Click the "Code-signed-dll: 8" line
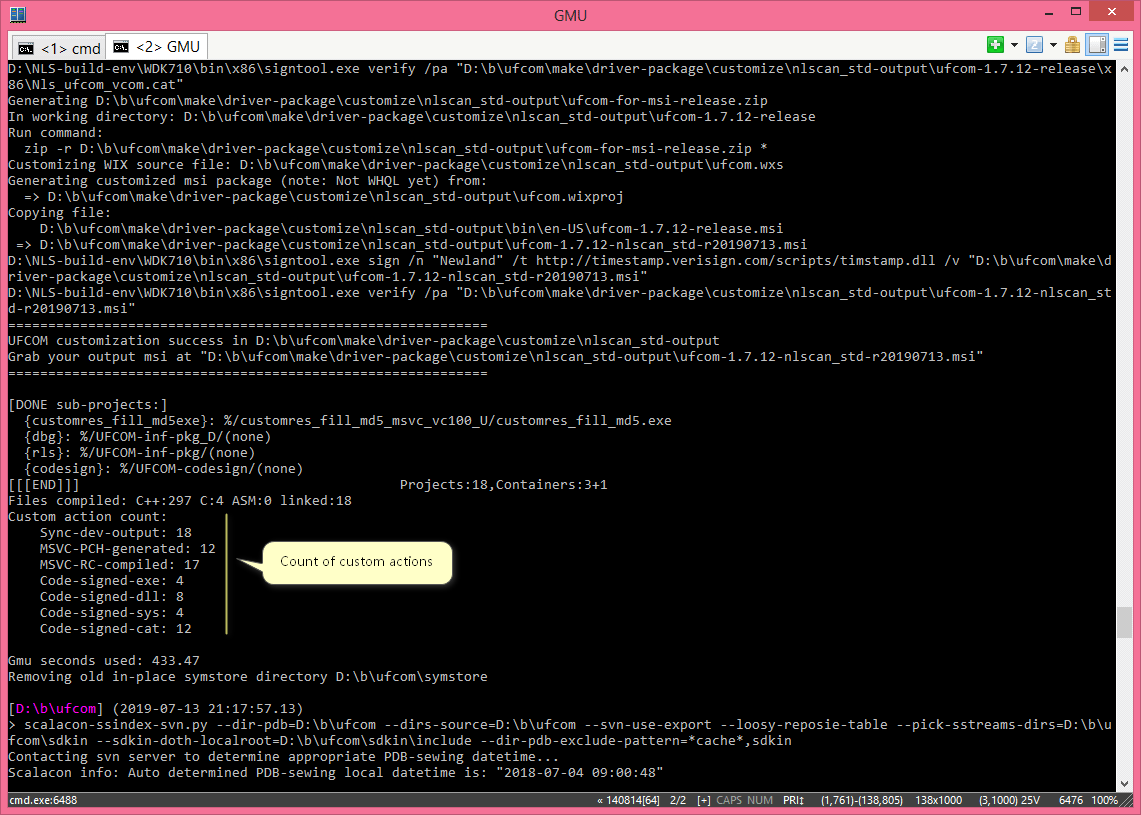 coord(112,597)
